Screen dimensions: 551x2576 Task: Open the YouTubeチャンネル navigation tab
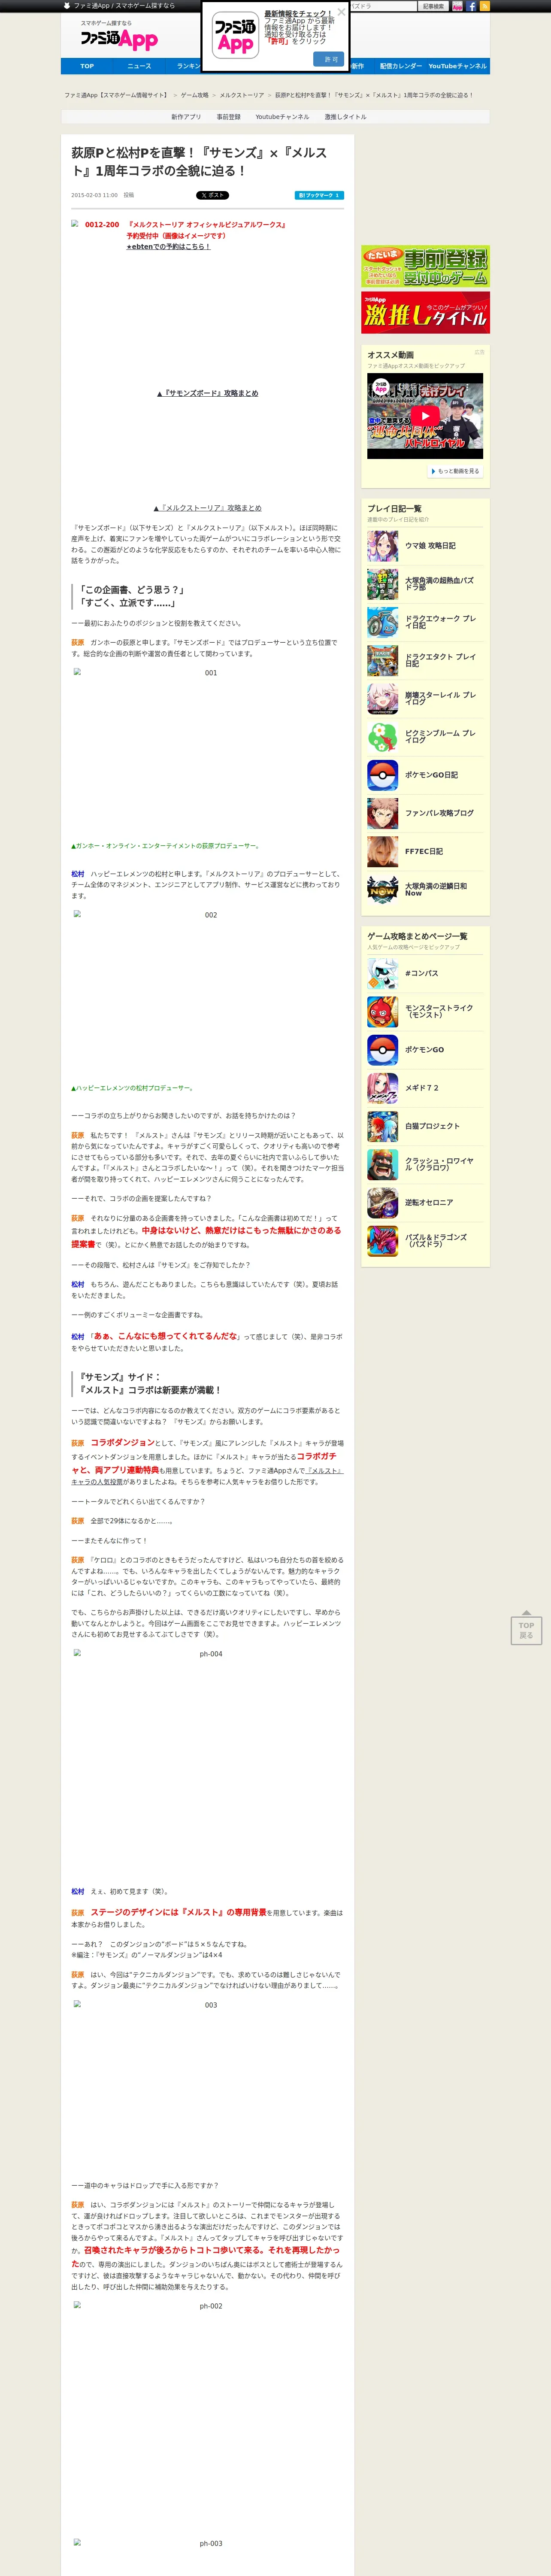tap(458, 66)
